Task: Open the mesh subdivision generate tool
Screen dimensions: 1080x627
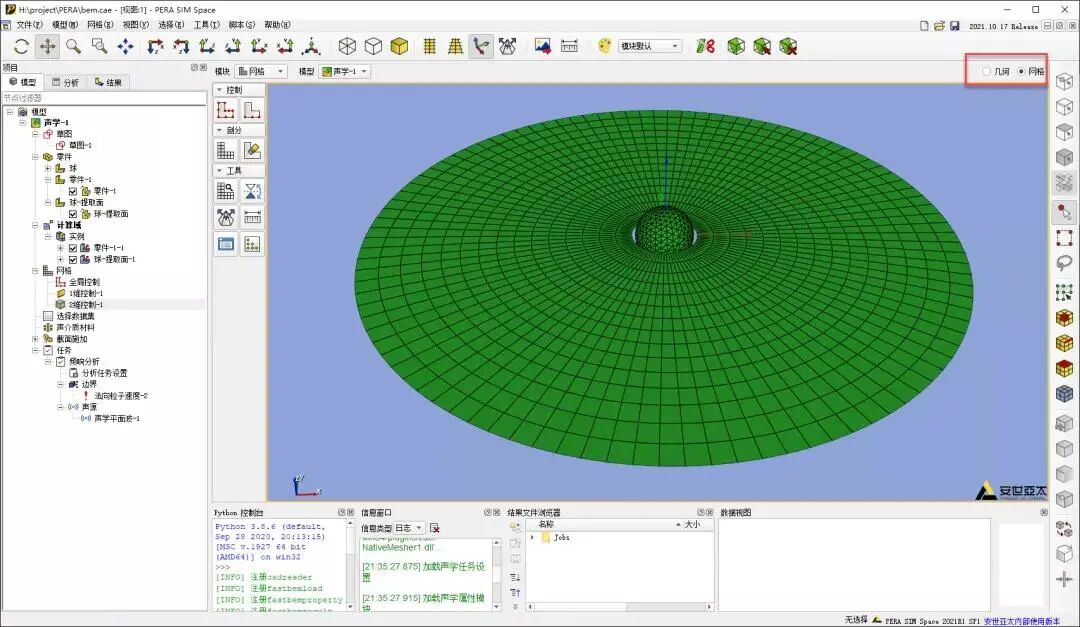Action: tap(225, 150)
